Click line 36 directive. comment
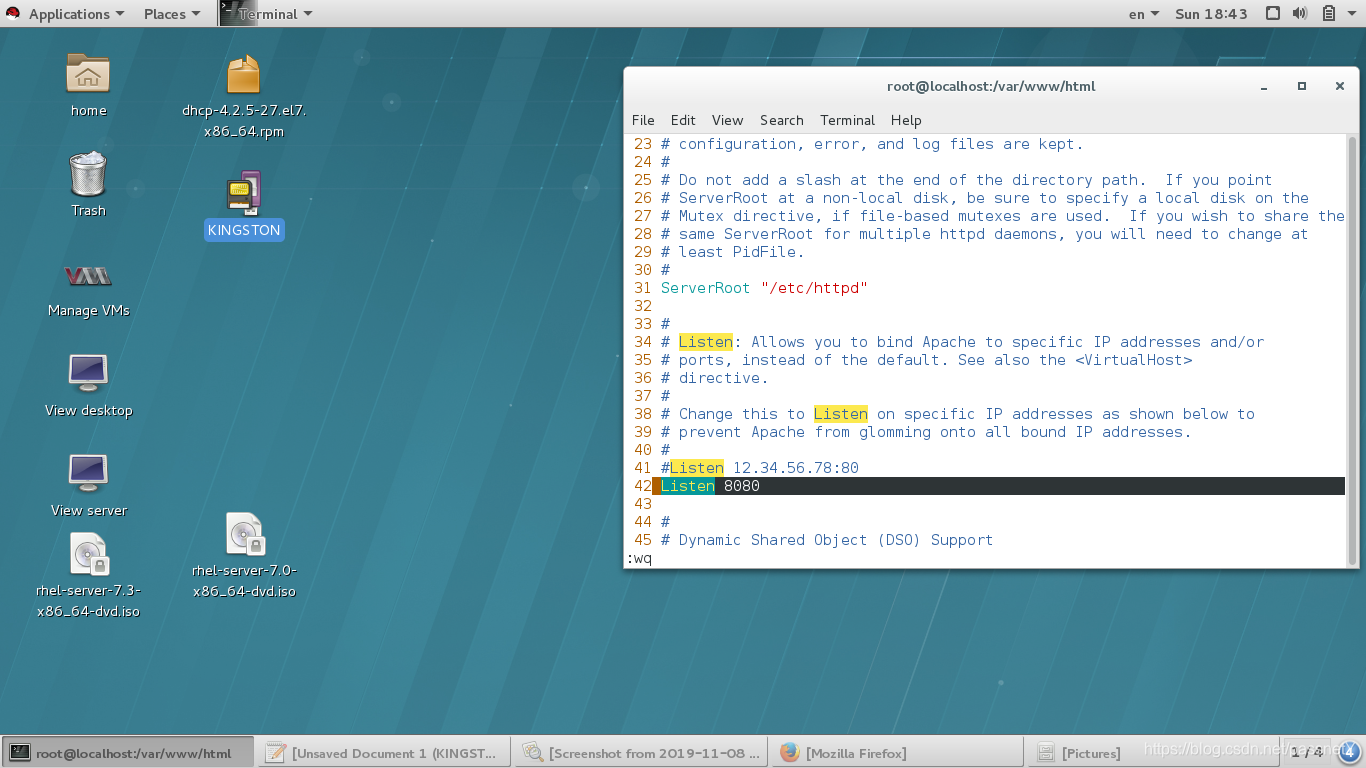Image resolution: width=1366 pixels, height=768 pixels. (x=715, y=378)
